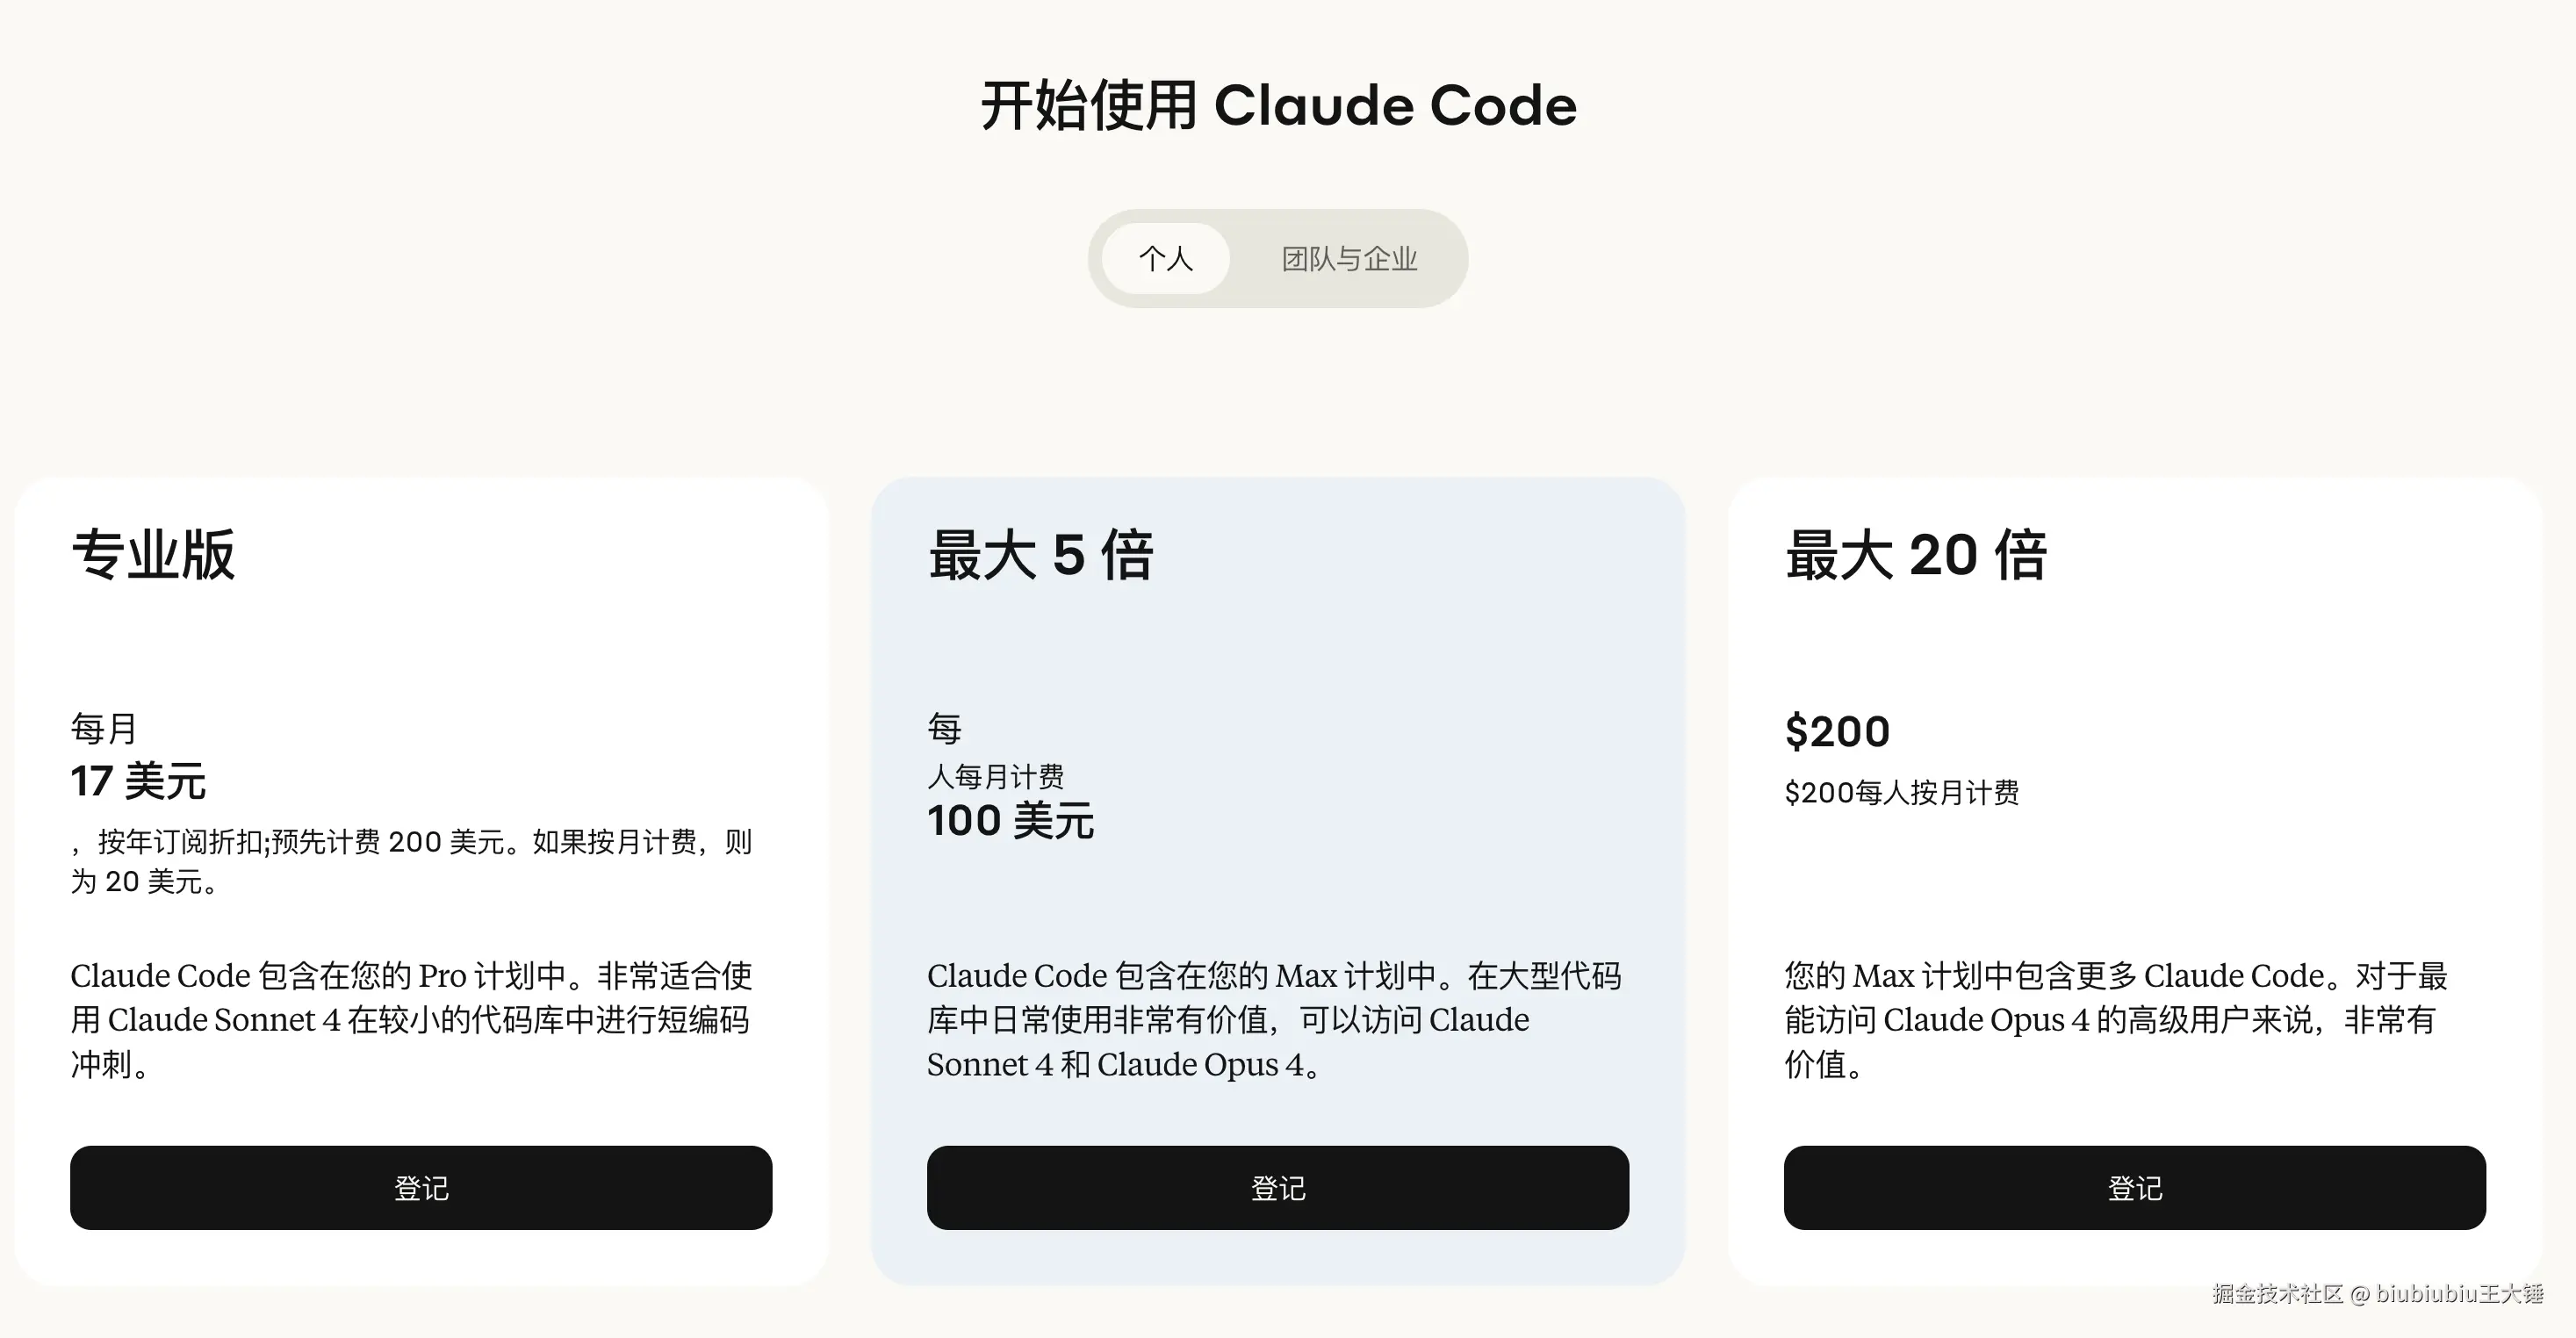Click the 人每月计费 label in middle card
The image size is (2576, 1338).
pyautogui.click(x=995, y=776)
